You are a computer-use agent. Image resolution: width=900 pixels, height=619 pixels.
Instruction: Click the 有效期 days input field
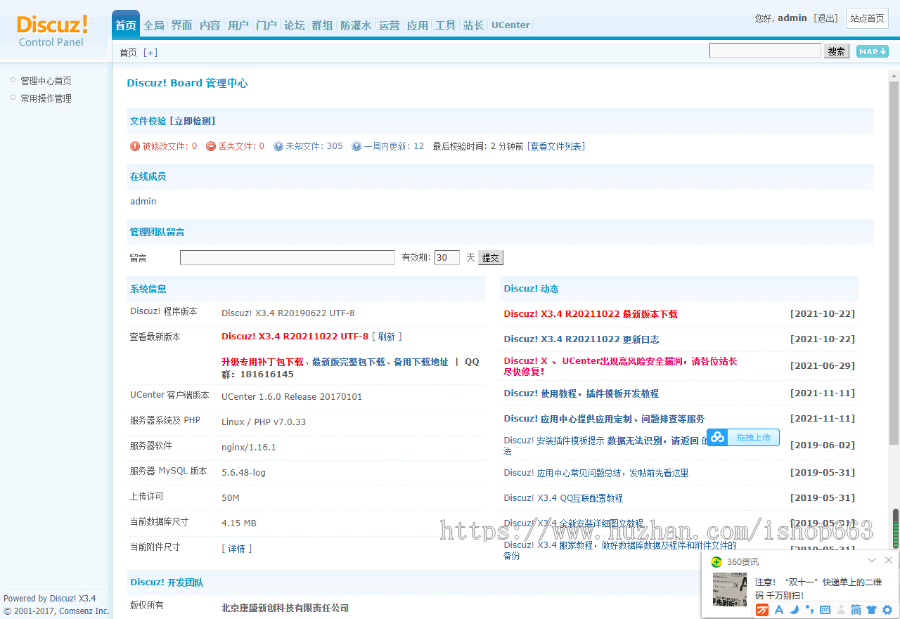(447, 258)
